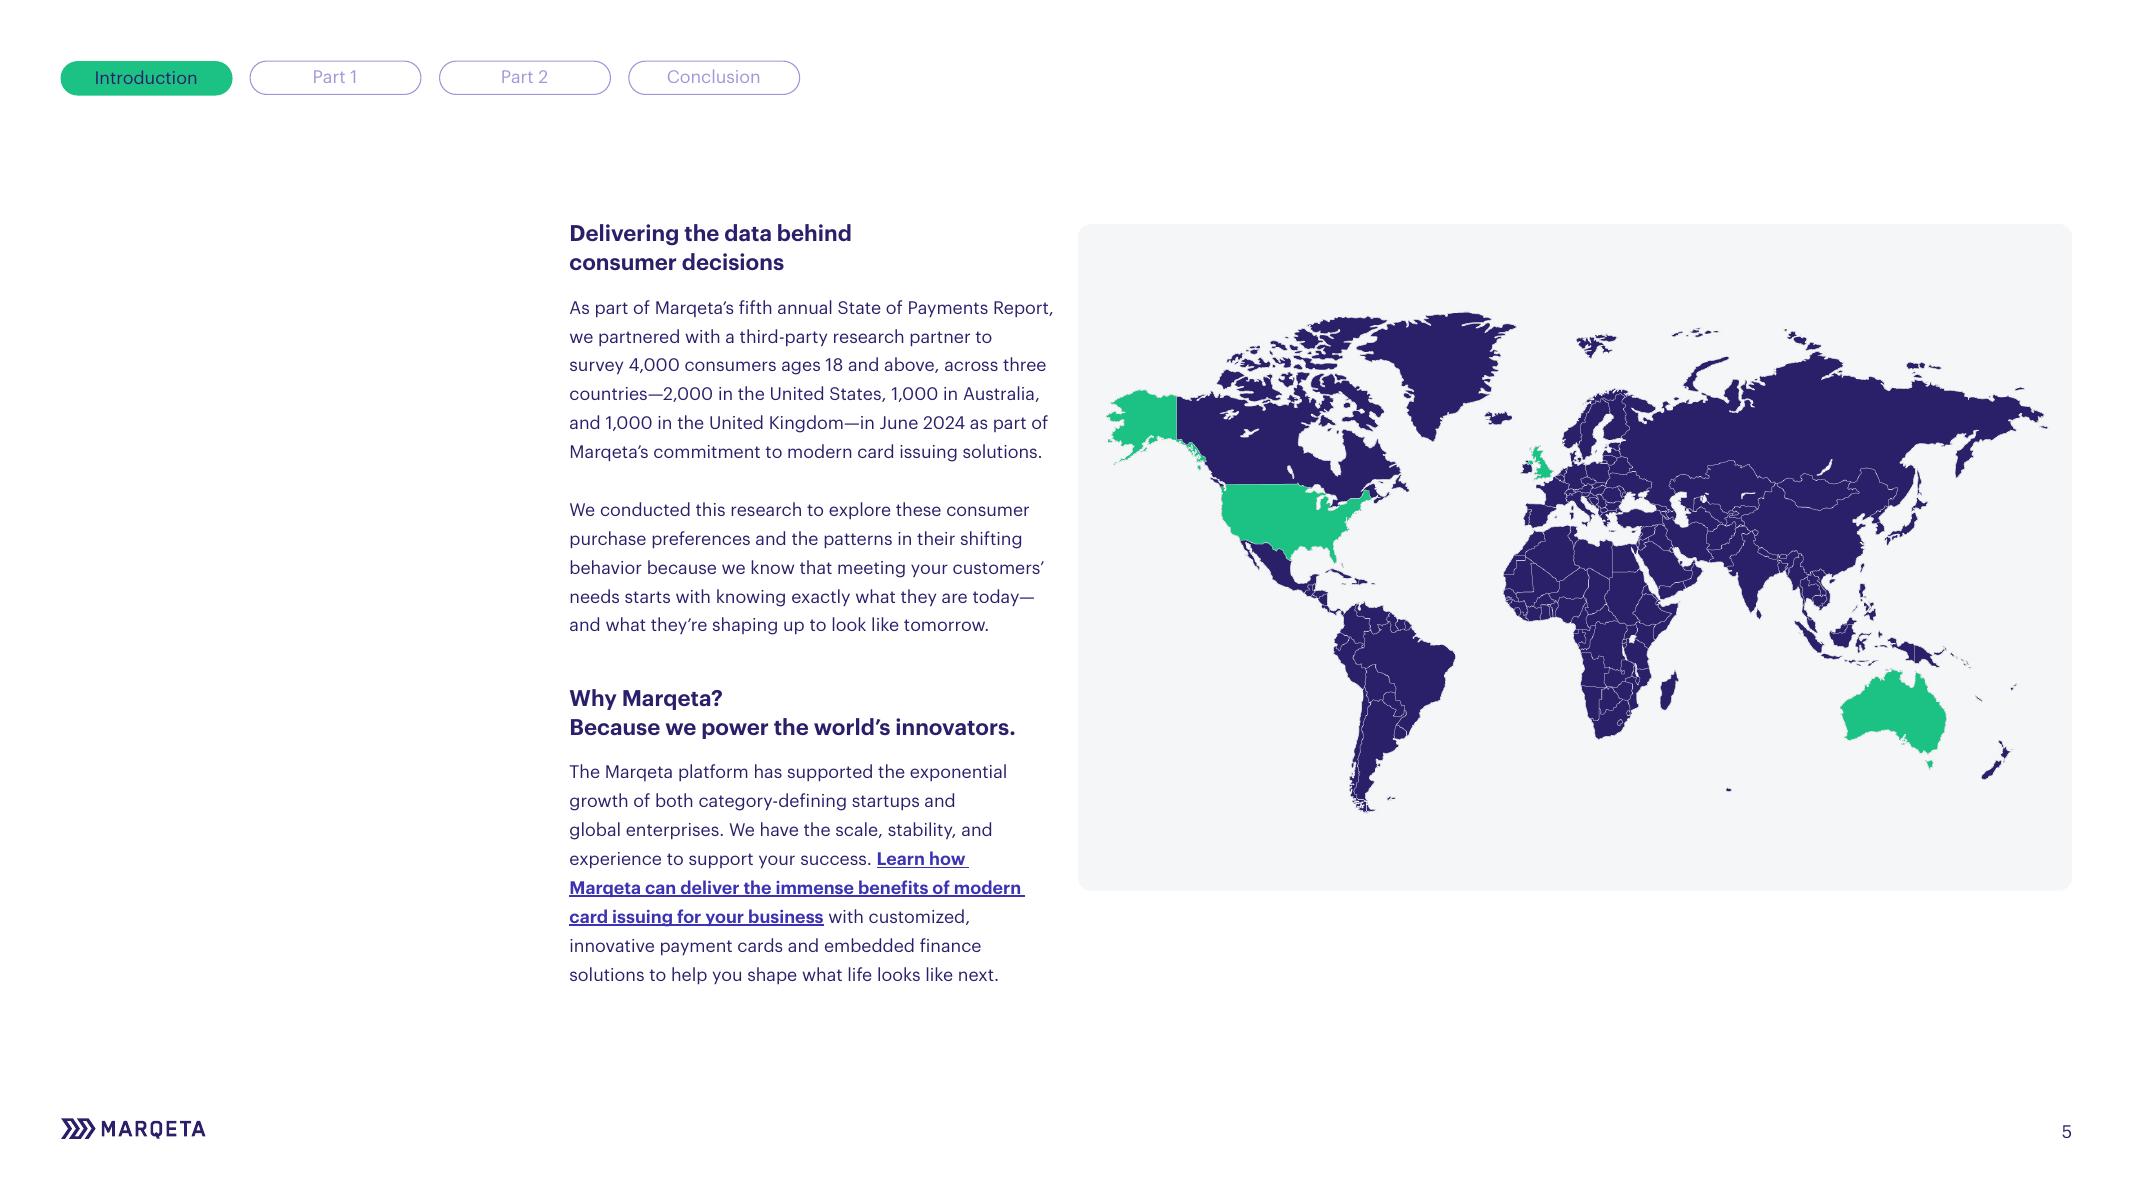Click the Introduction navigation tab
2134x1200 pixels.
pos(146,78)
